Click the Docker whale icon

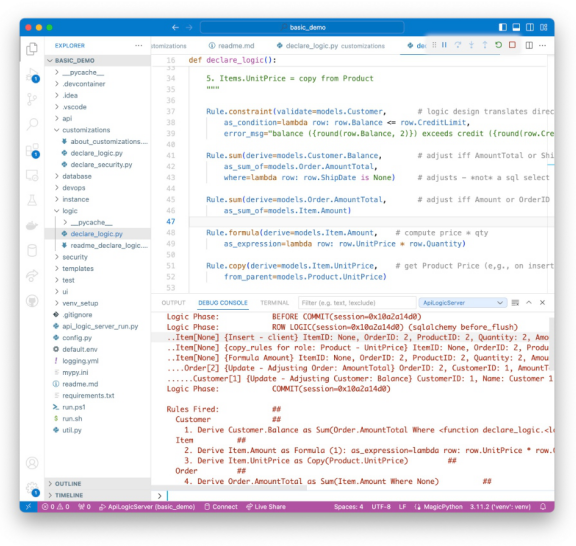32,225
